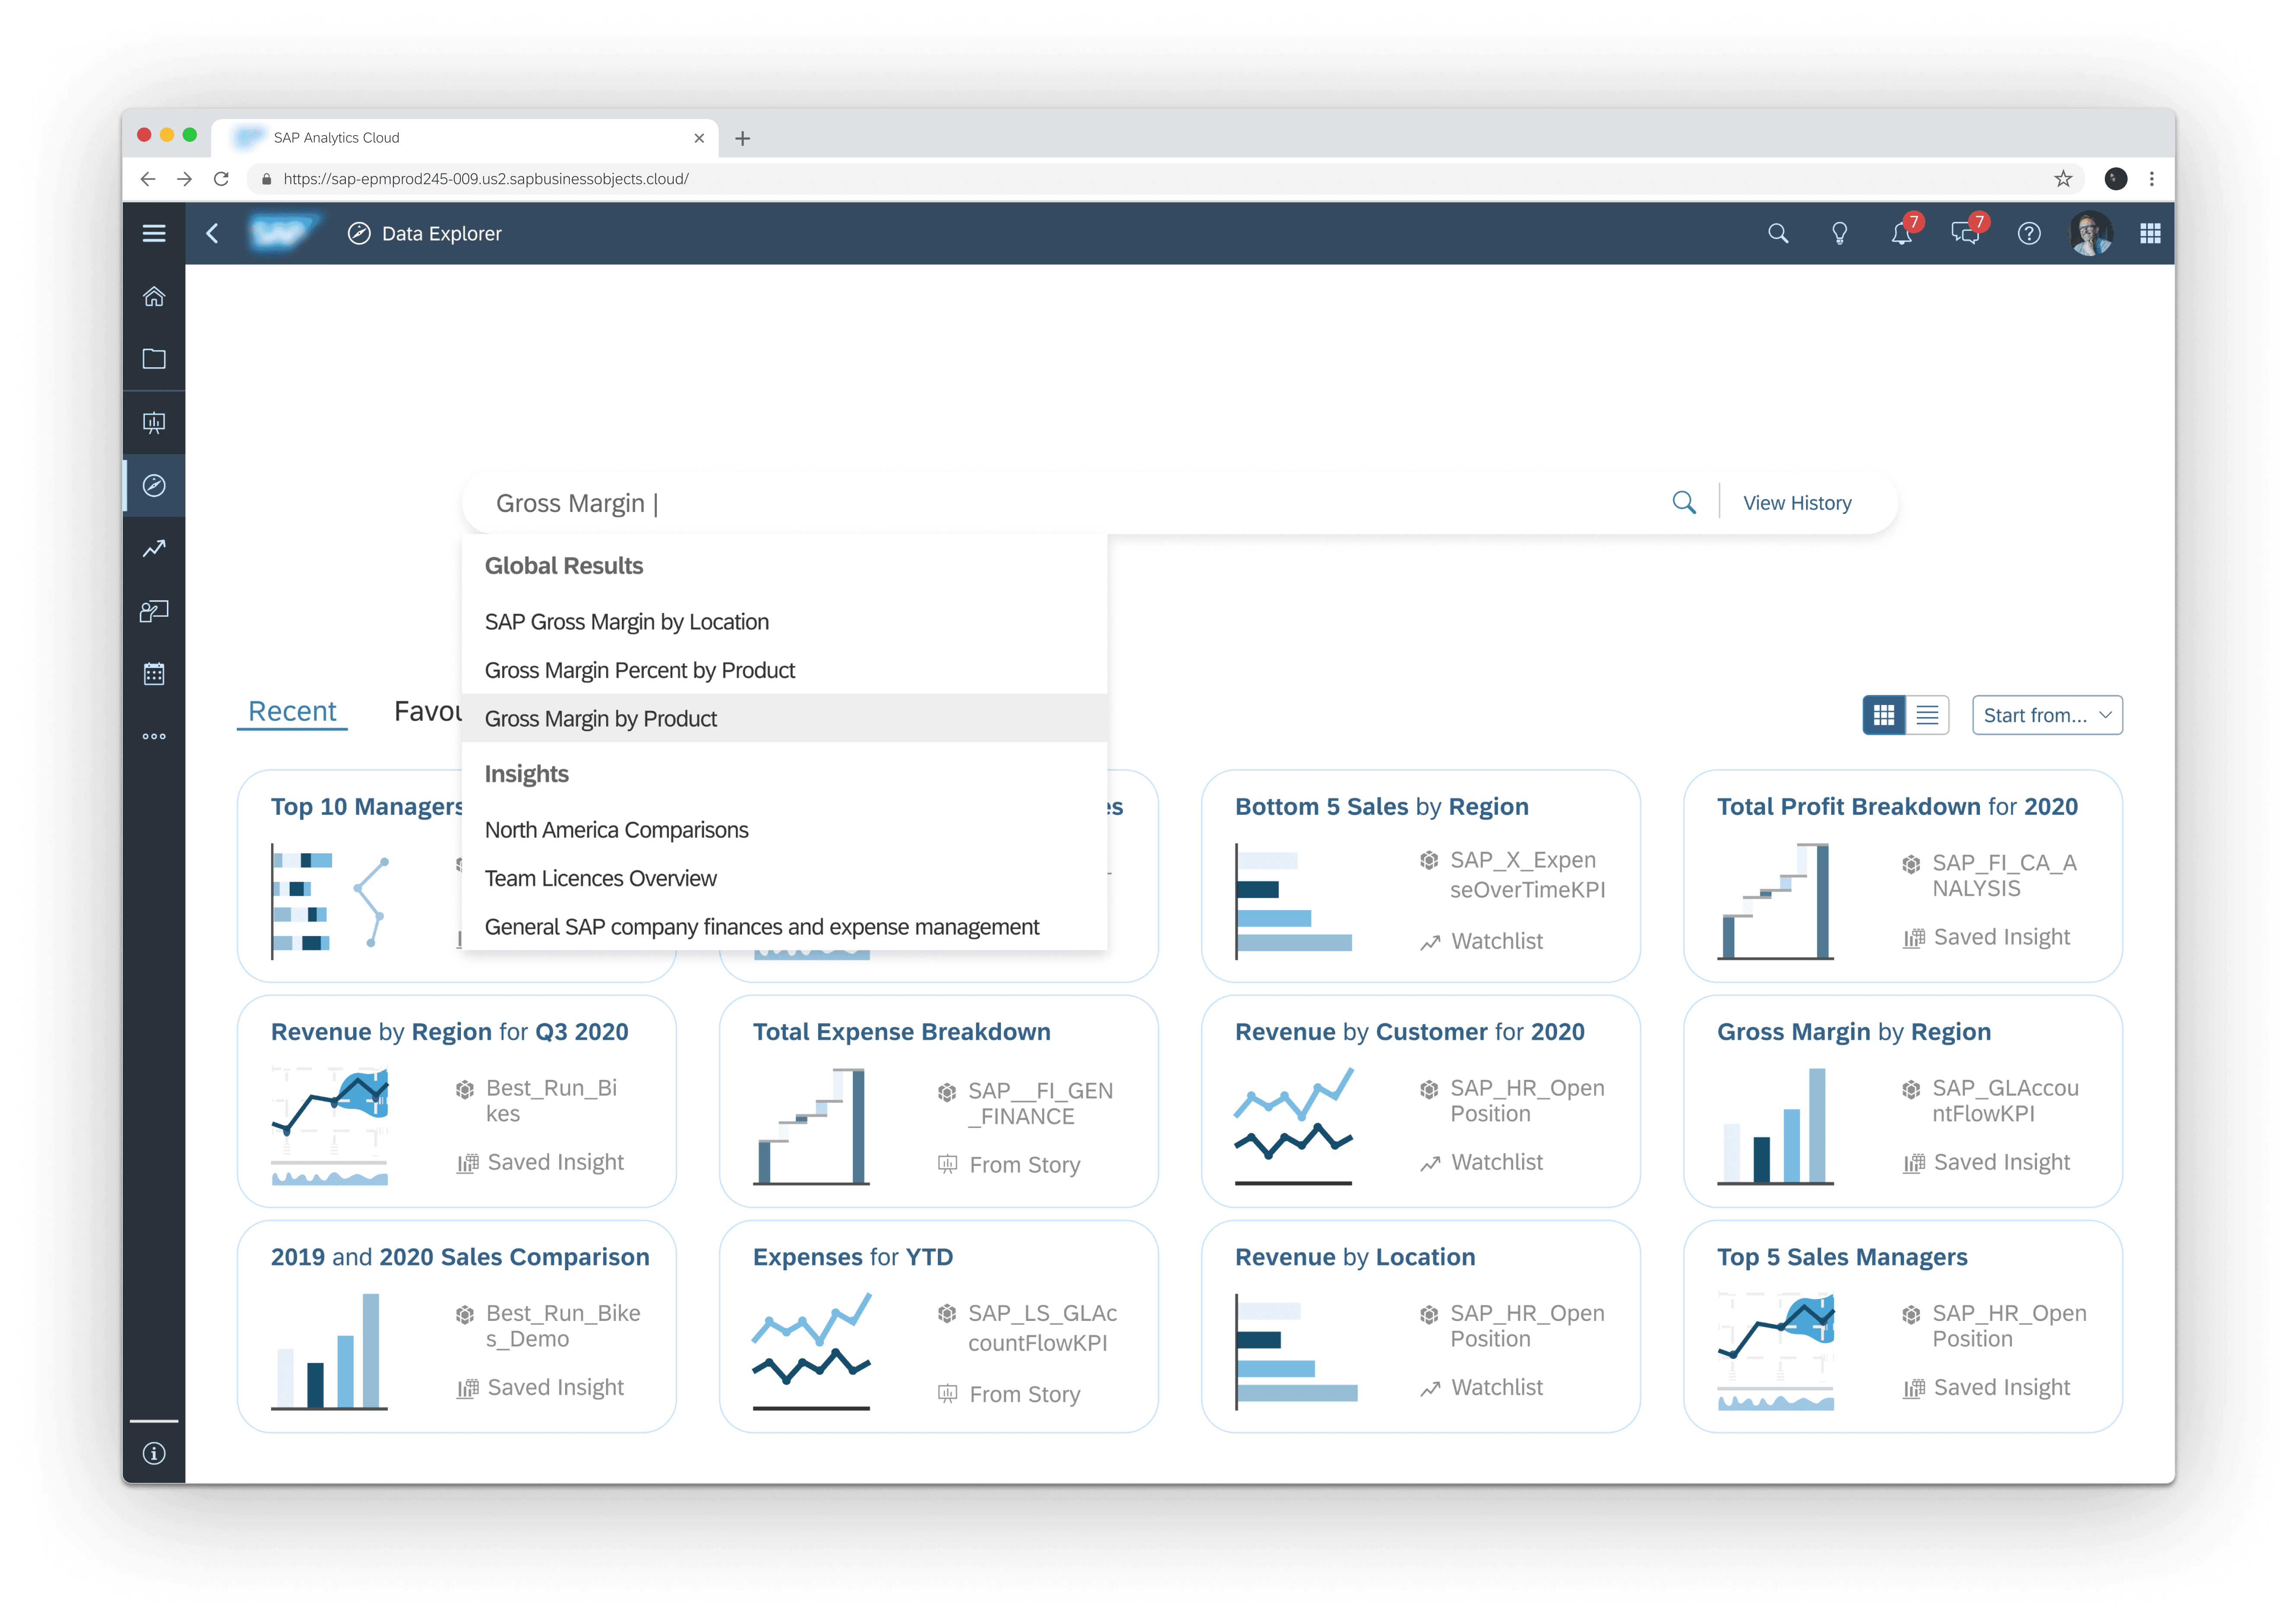Go back in browser history
This screenshot has width=2296, height=1618.
click(x=148, y=179)
